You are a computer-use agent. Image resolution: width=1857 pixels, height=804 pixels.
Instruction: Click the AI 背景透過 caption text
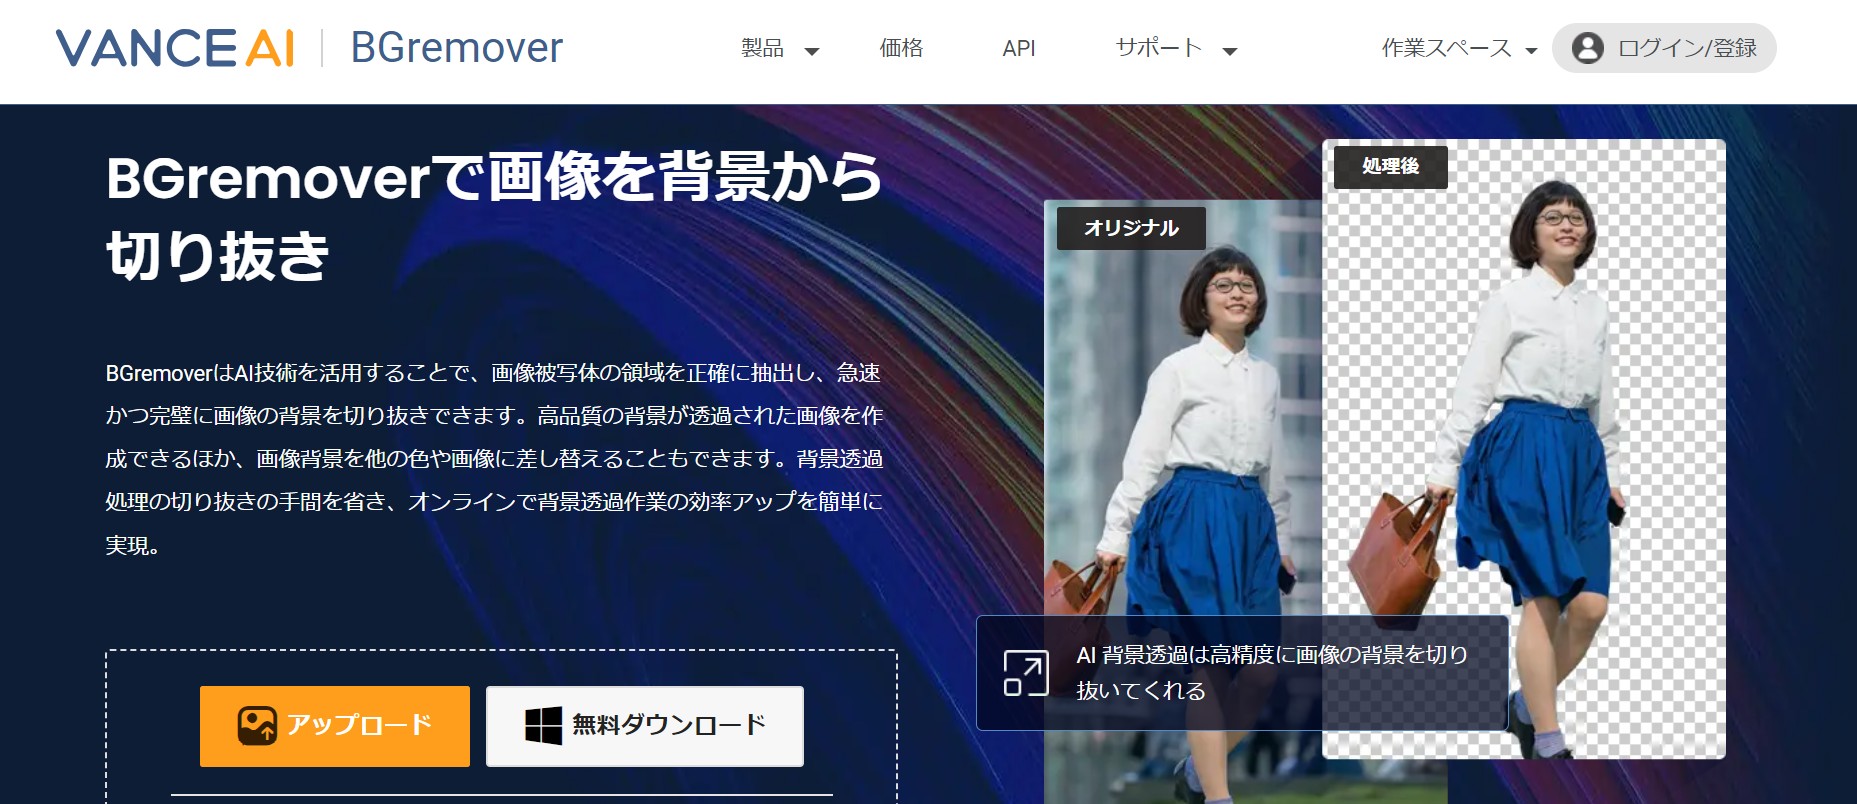pyautogui.click(x=1272, y=673)
